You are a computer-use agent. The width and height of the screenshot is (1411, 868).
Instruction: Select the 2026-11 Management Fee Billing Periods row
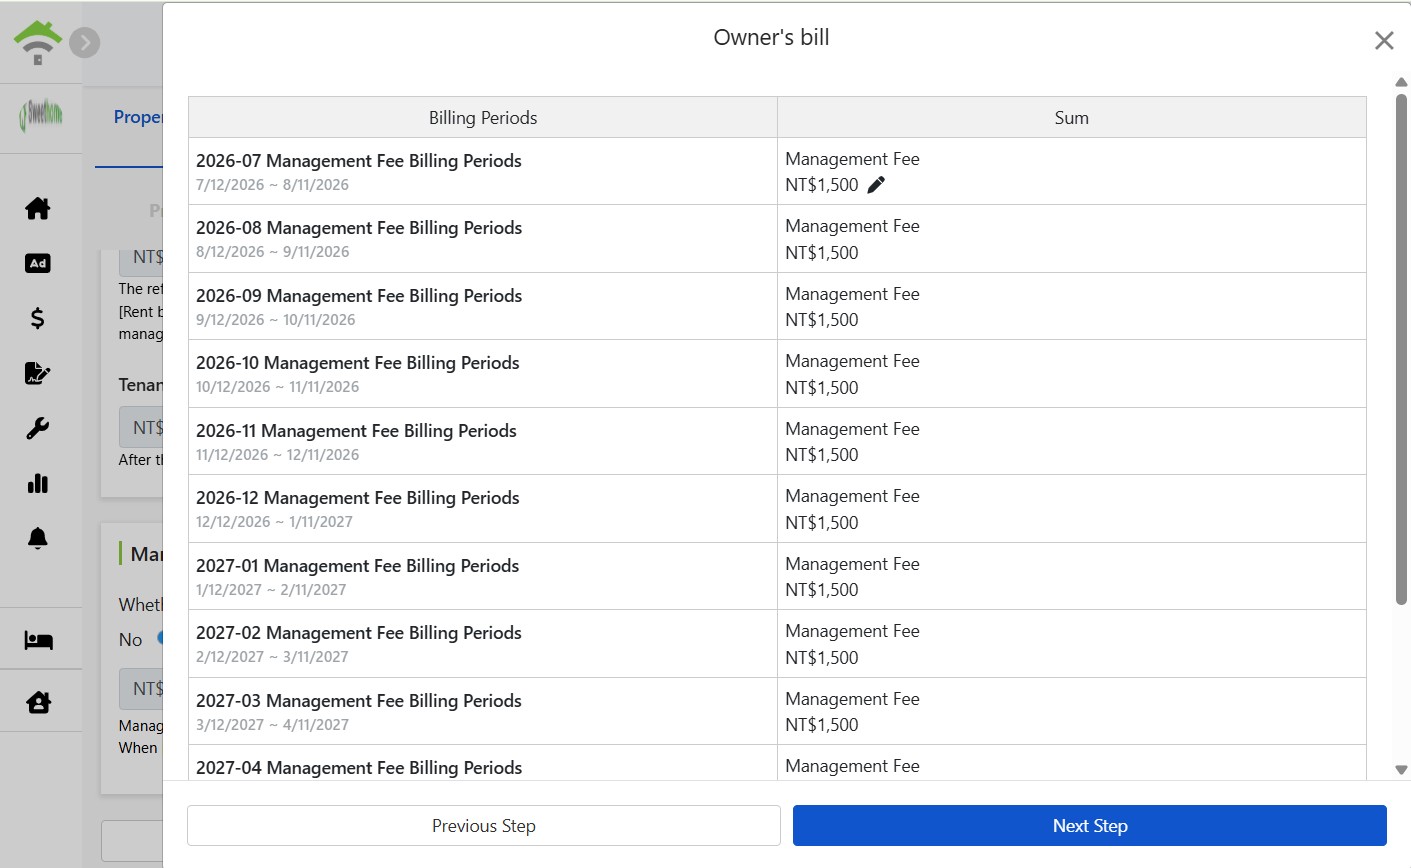777,441
